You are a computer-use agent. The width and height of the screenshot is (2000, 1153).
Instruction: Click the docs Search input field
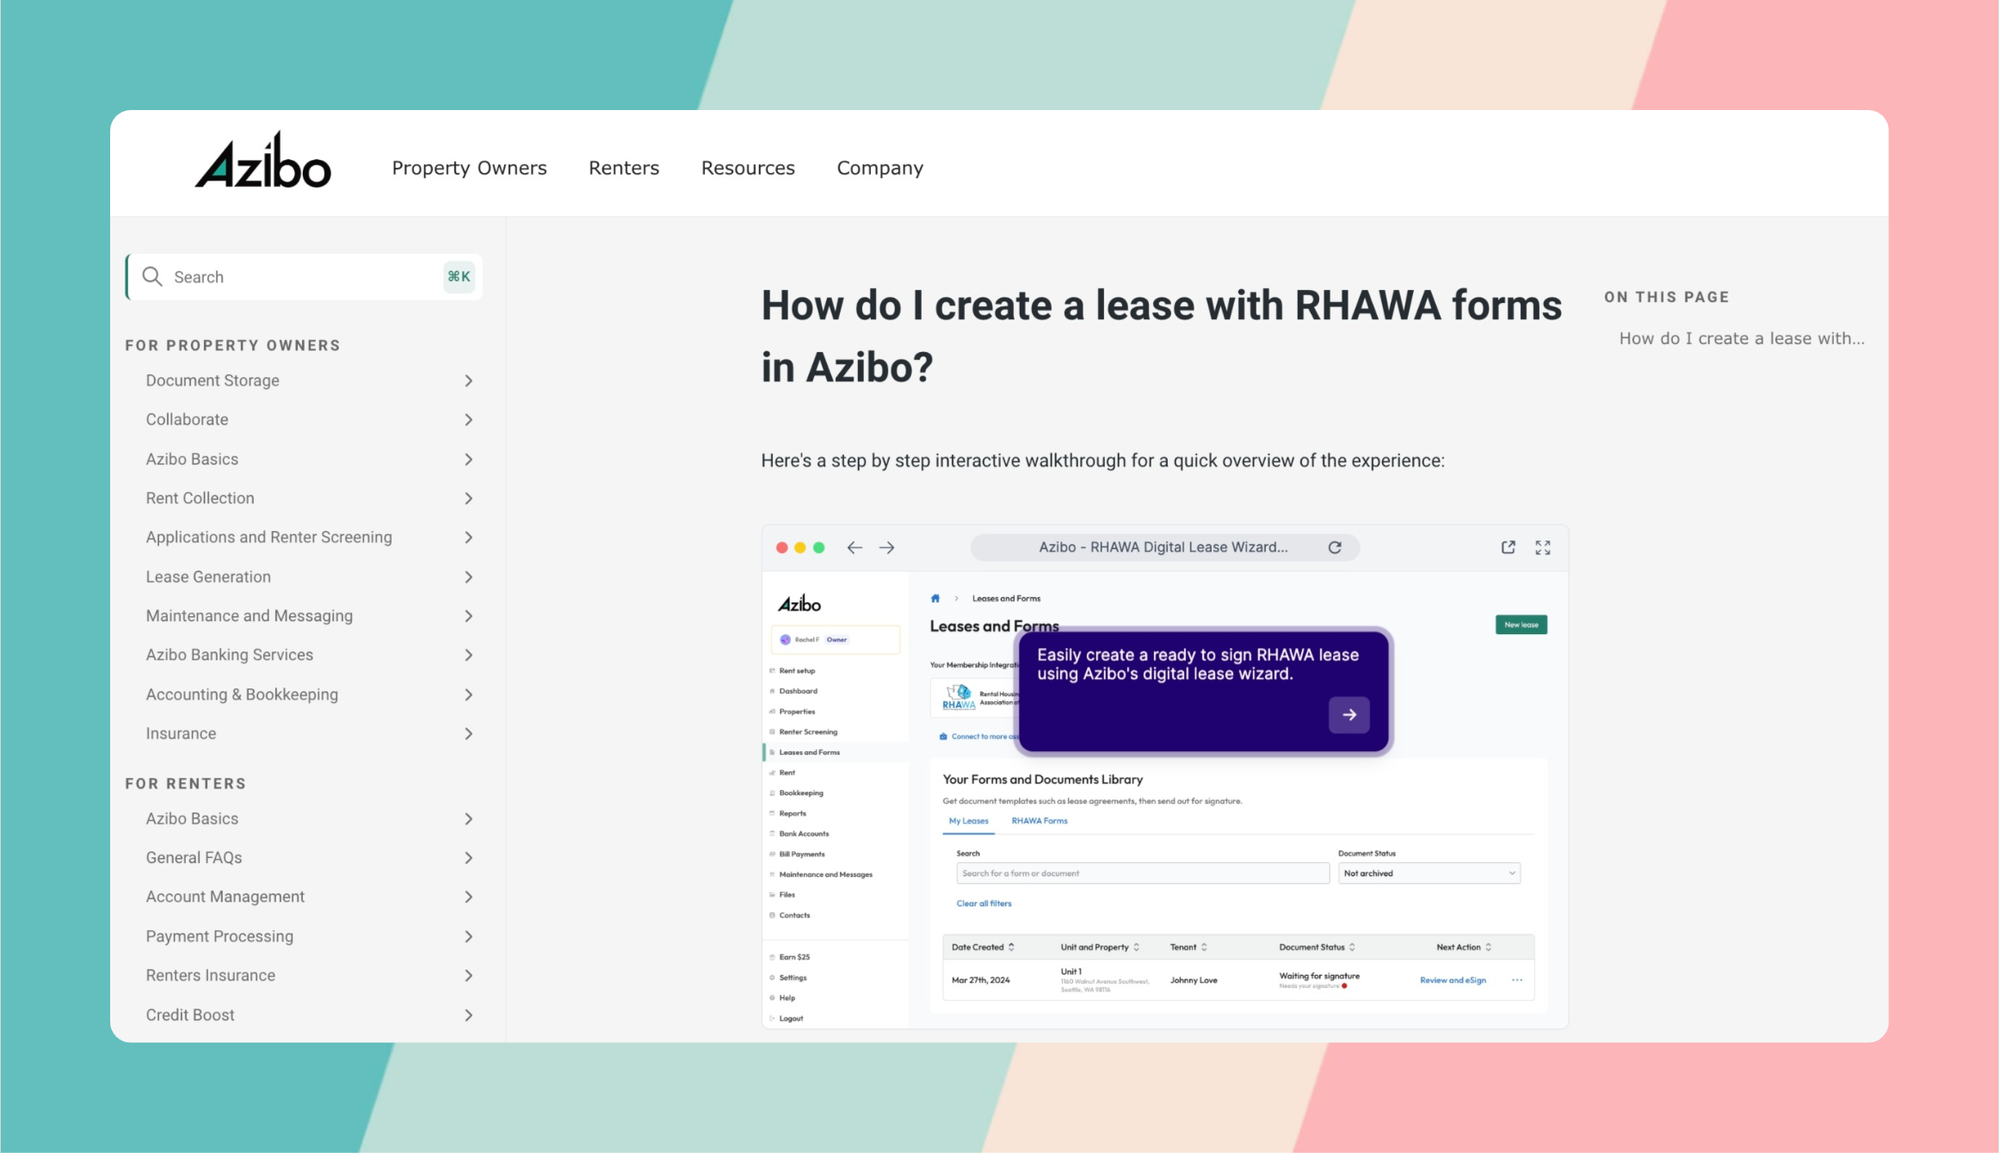coord(304,277)
